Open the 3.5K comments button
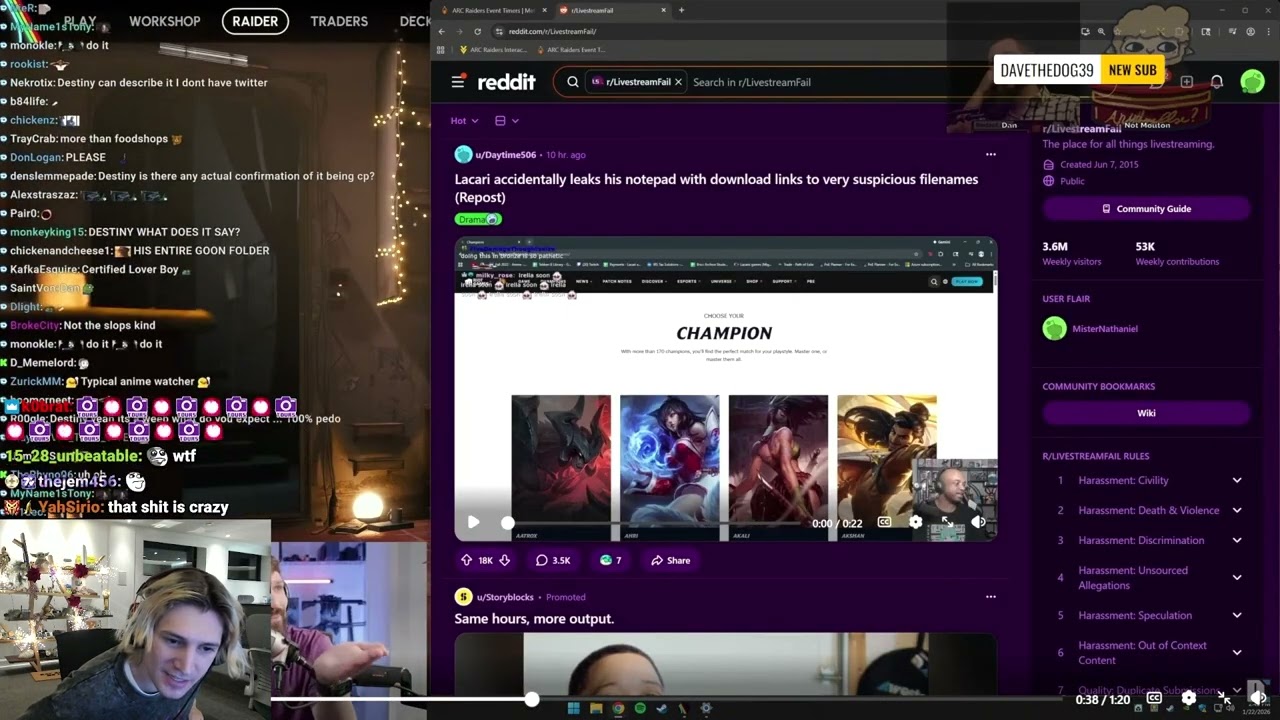1280x720 pixels. (x=553, y=560)
